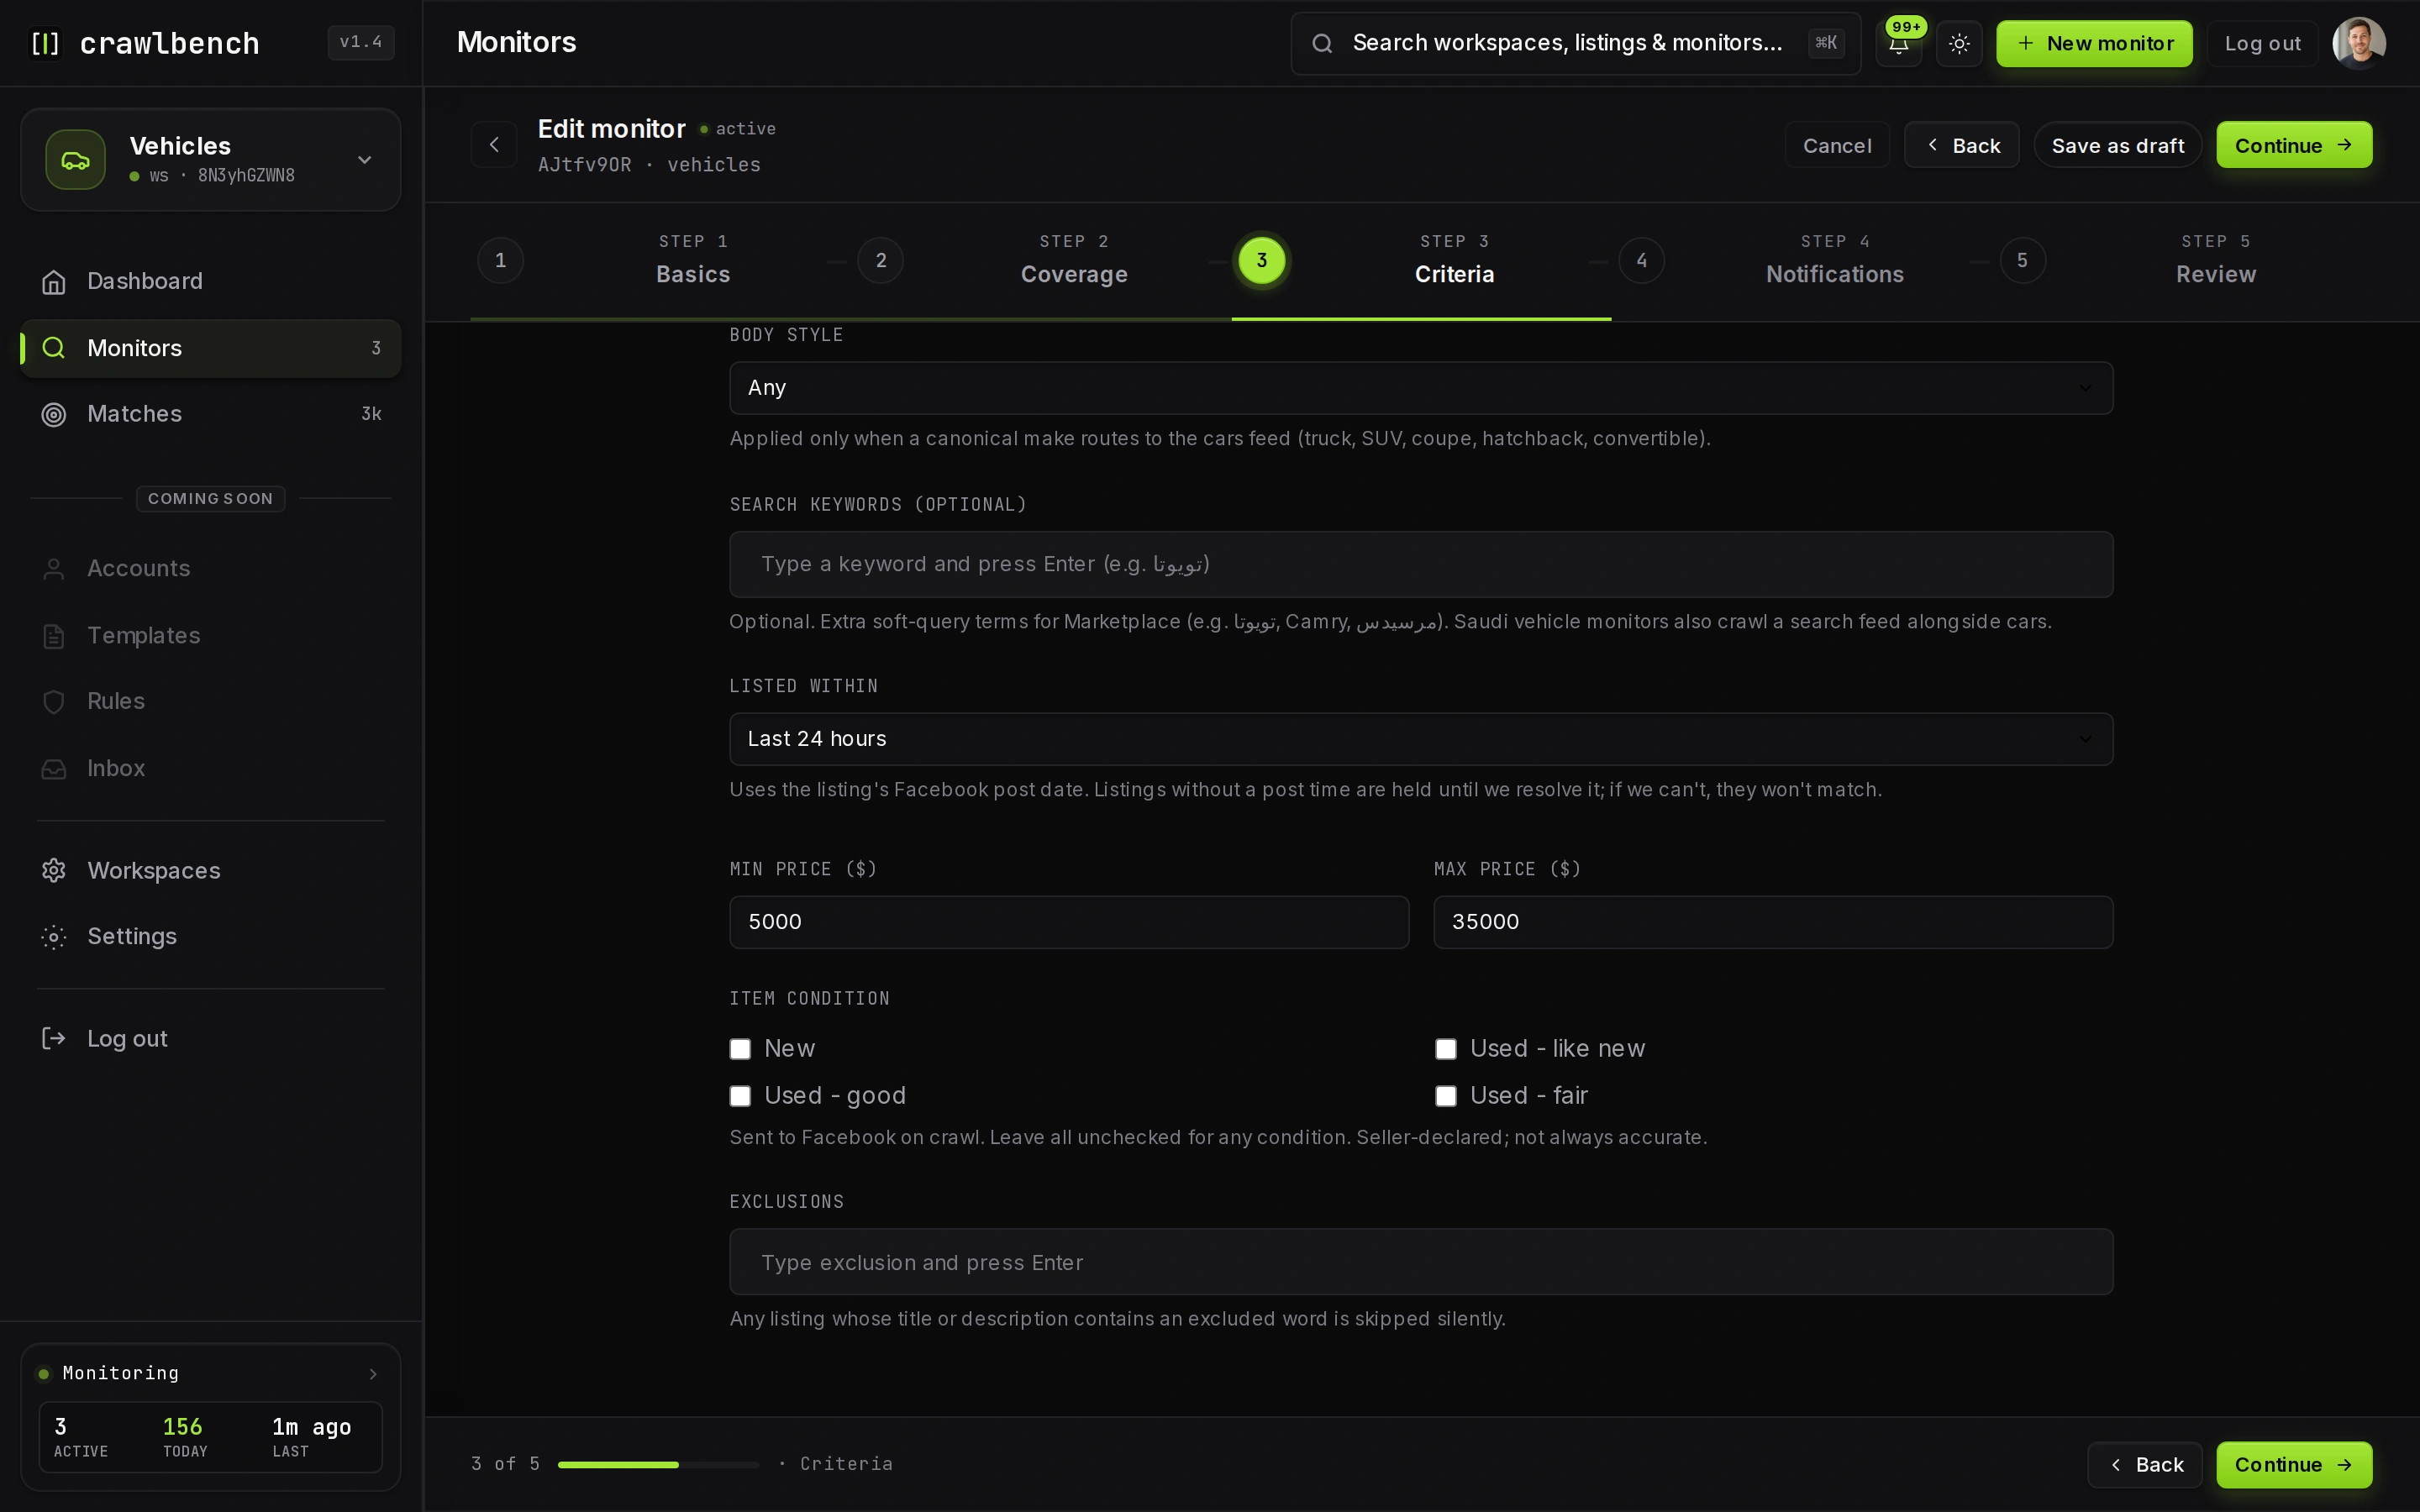Check the Used - like new checkbox
Viewport: 2420px width, 1512px height.
coord(1446,1049)
